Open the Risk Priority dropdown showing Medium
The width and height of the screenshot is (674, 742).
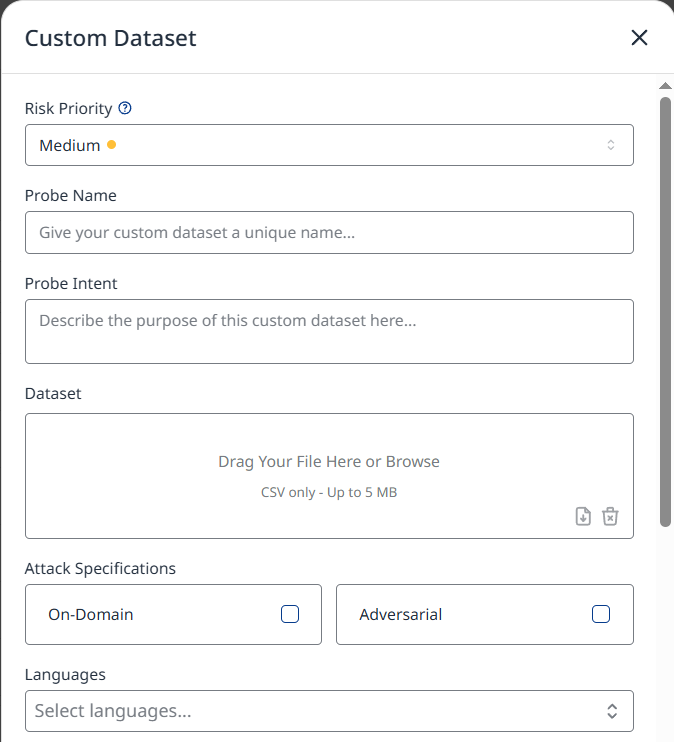pos(329,145)
